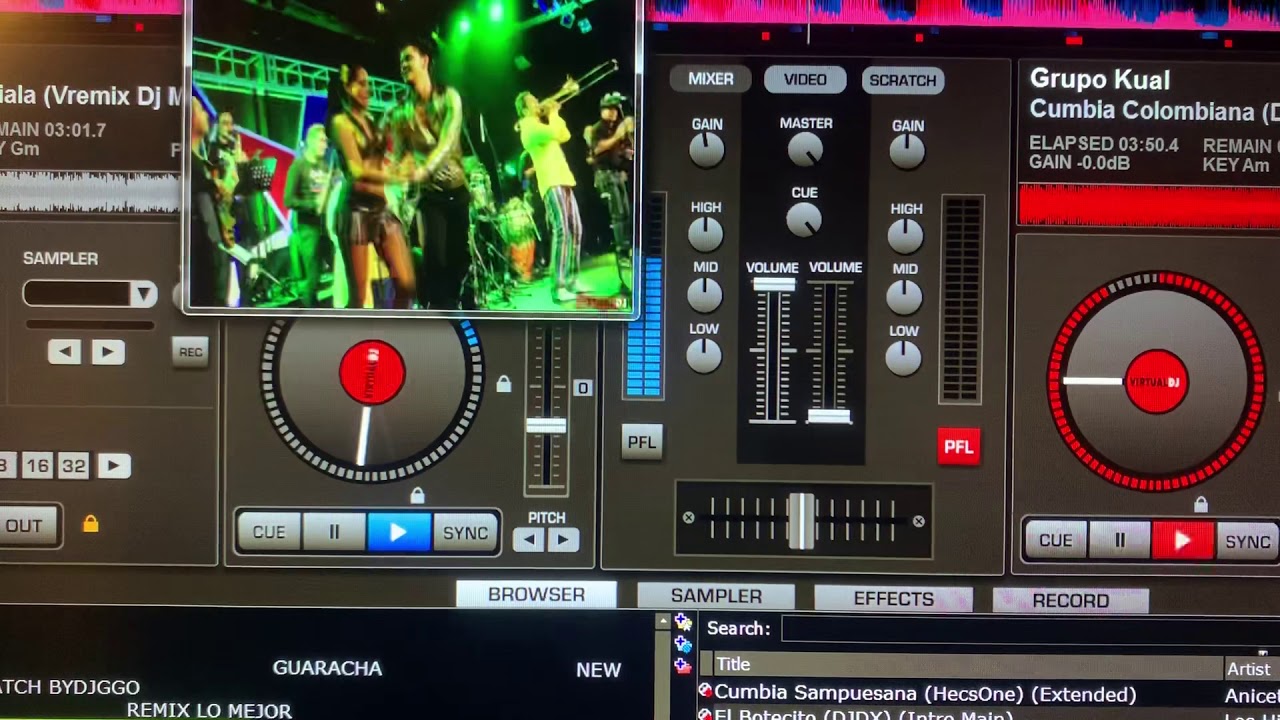Select next sampler with right arrow
This screenshot has width=1280, height=720.
pyautogui.click(x=108, y=352)
